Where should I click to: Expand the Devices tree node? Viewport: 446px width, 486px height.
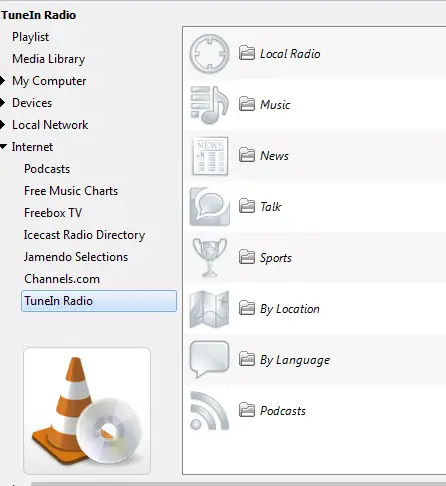click(x=2, y=103)
